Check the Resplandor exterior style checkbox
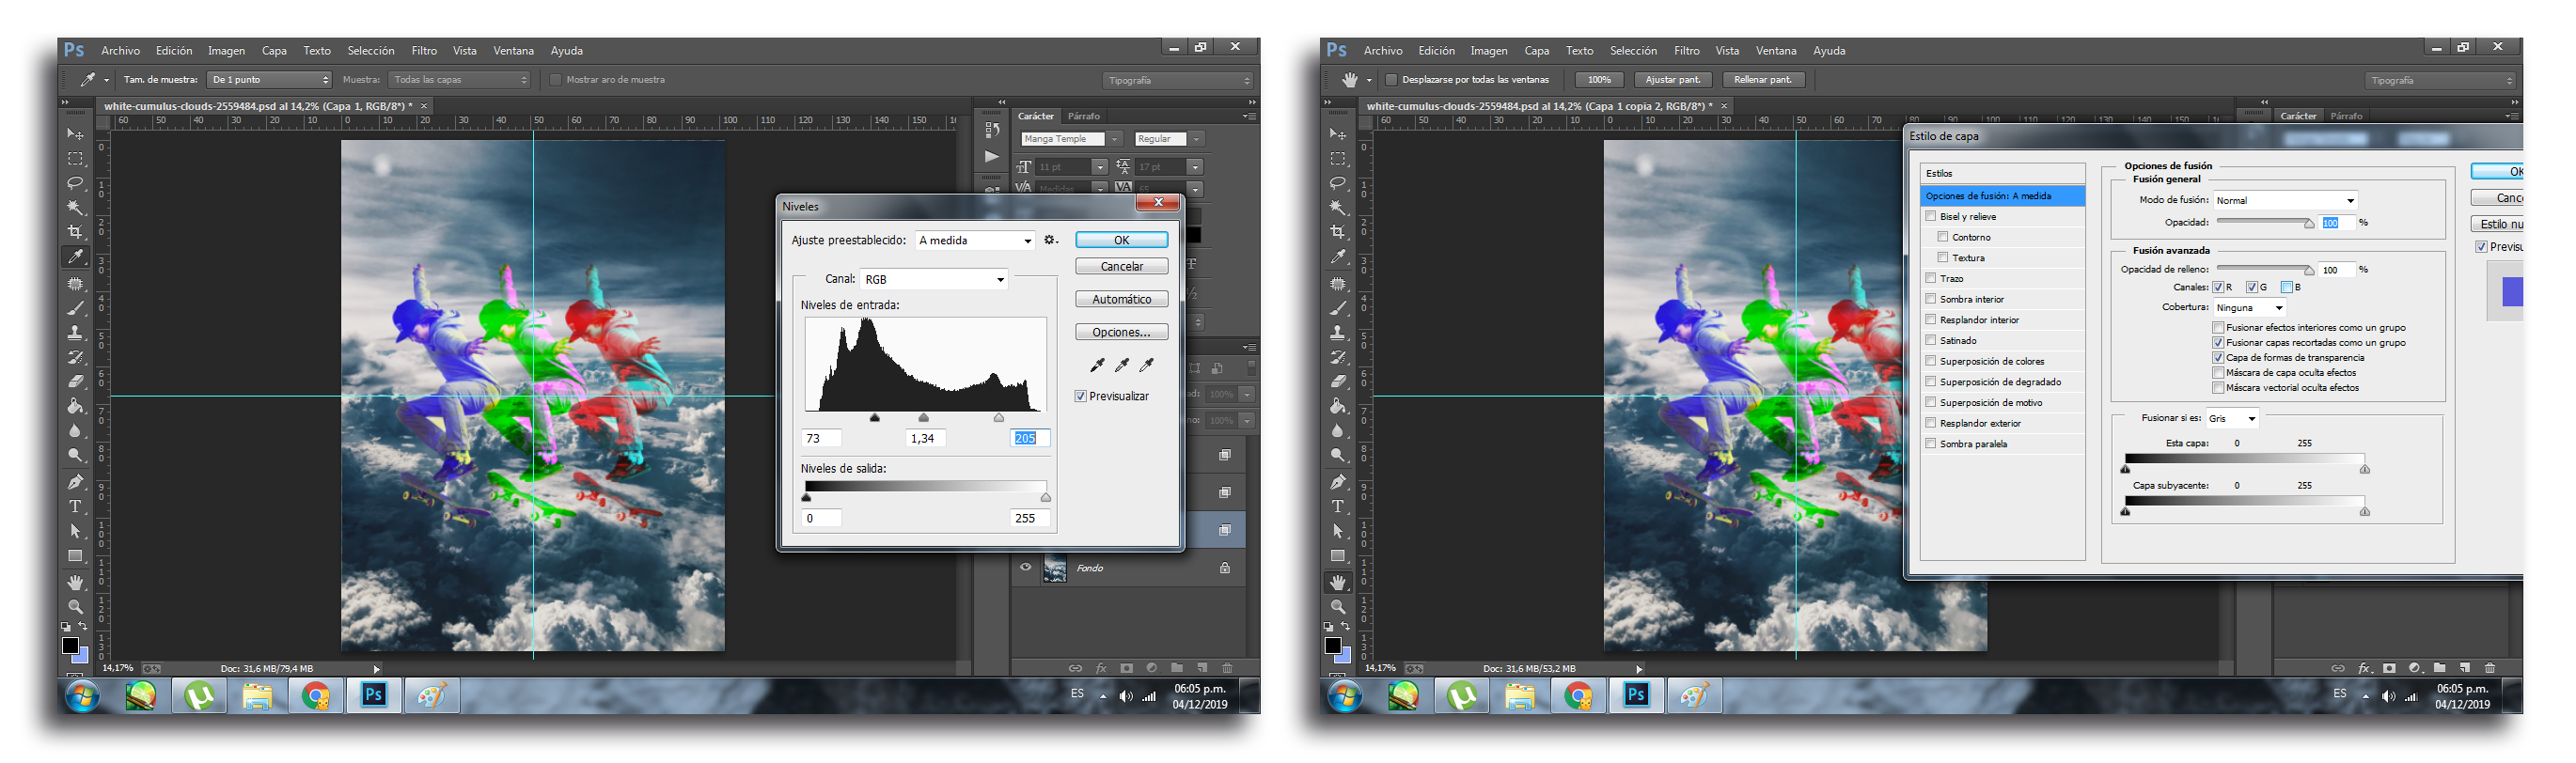Viewport: 2576px width, 763px height. click(x=1931, y=423)
